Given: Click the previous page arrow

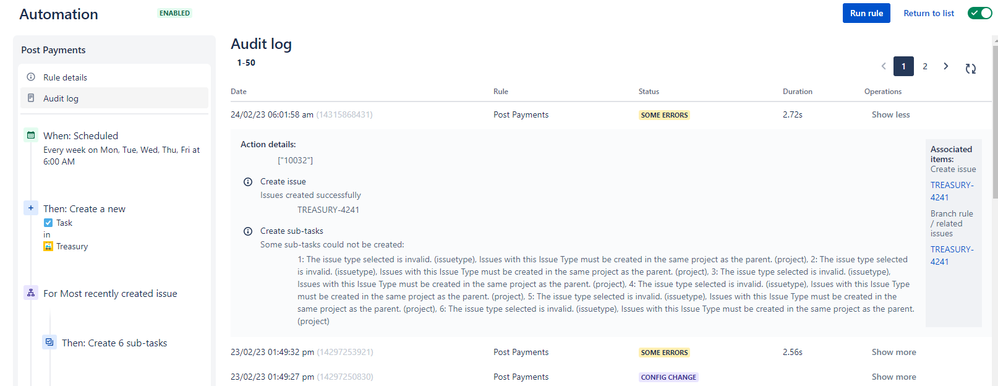Looking at the screenshot, I should point(883,66).
